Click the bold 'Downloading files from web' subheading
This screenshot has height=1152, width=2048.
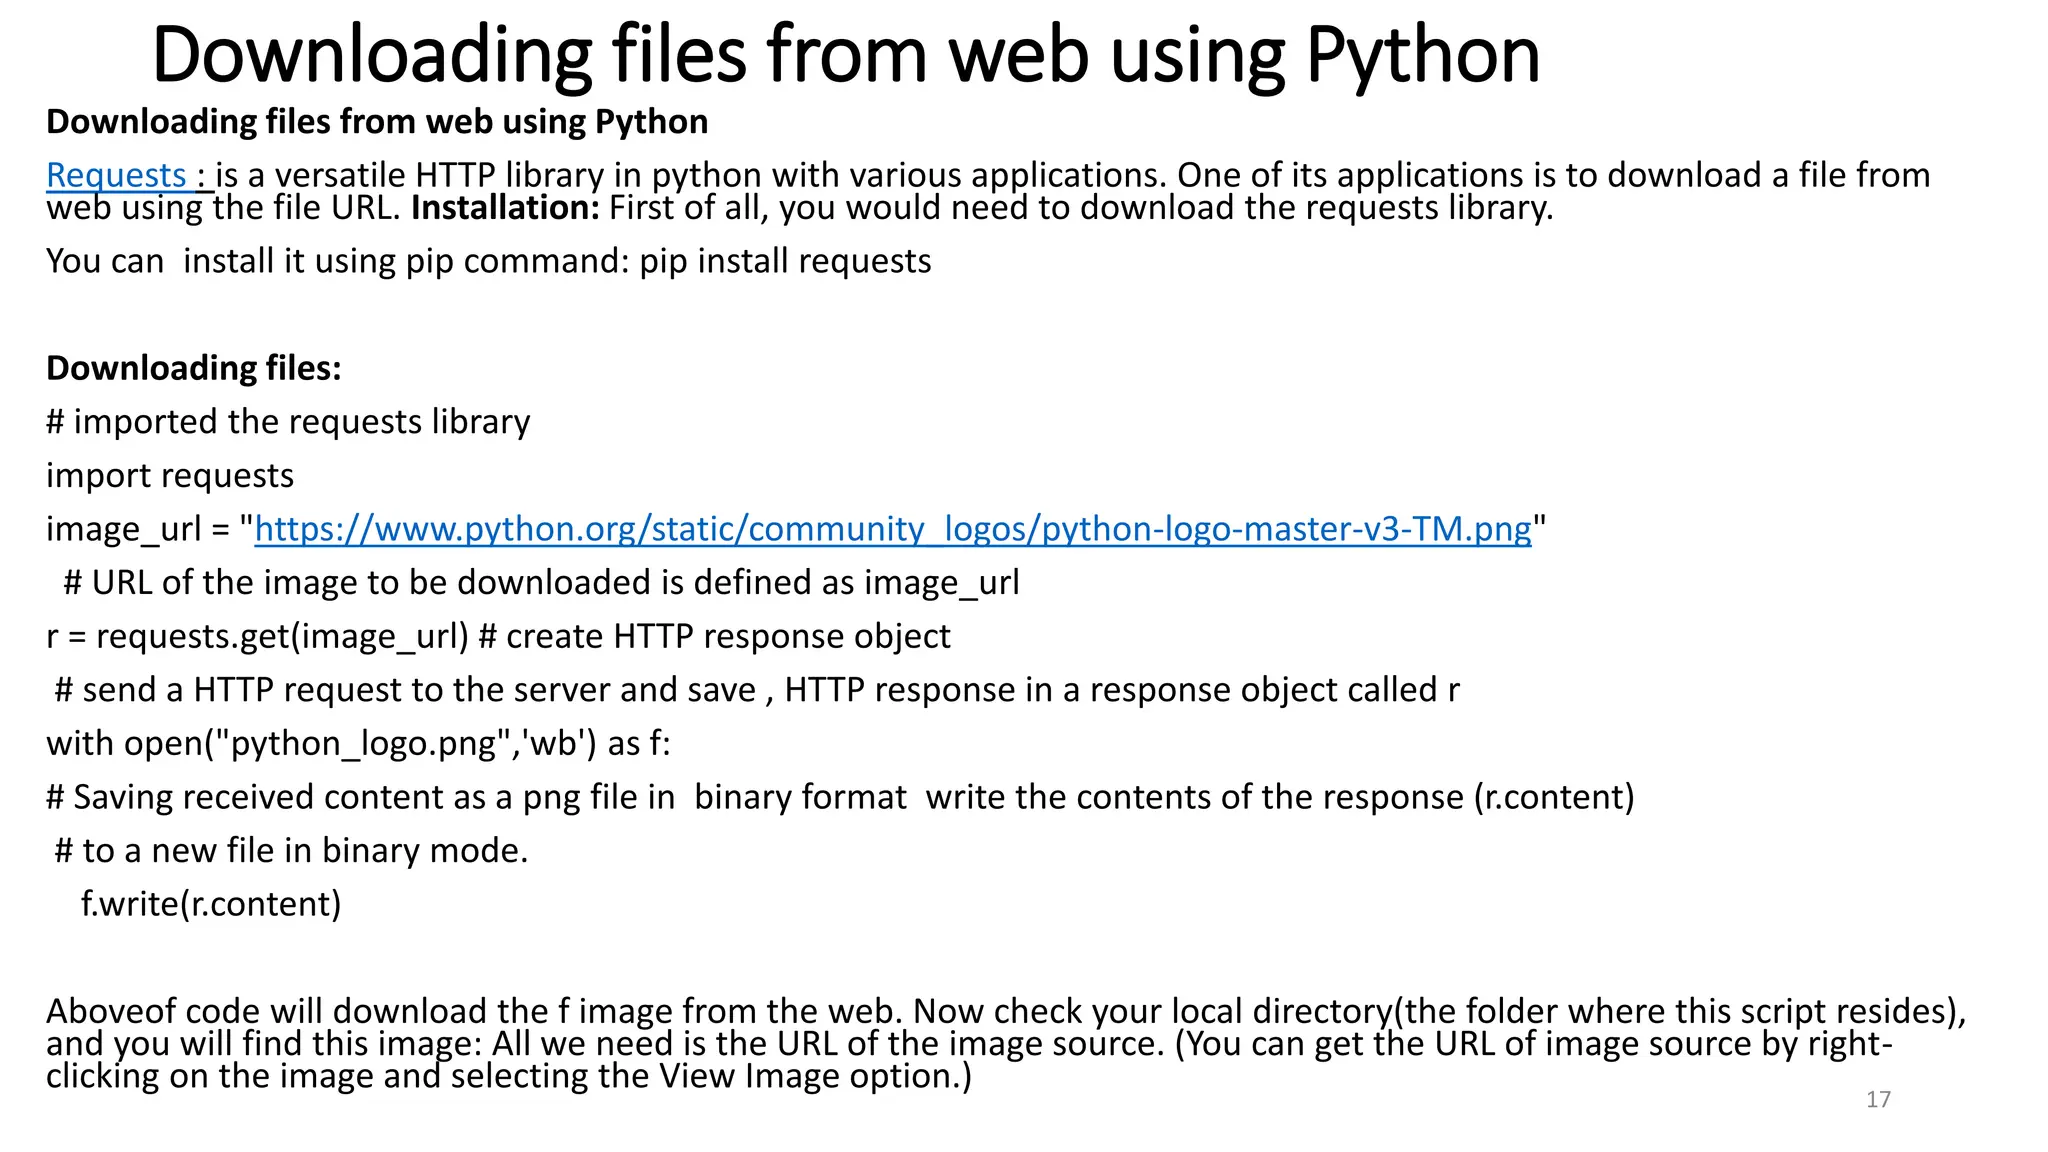tap(377, 122)
